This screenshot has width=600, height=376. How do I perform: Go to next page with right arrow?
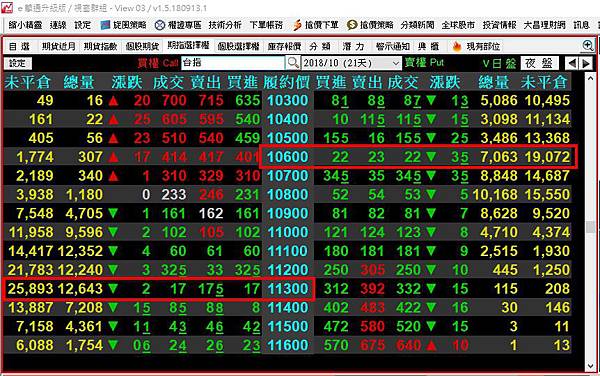[586, 63]
